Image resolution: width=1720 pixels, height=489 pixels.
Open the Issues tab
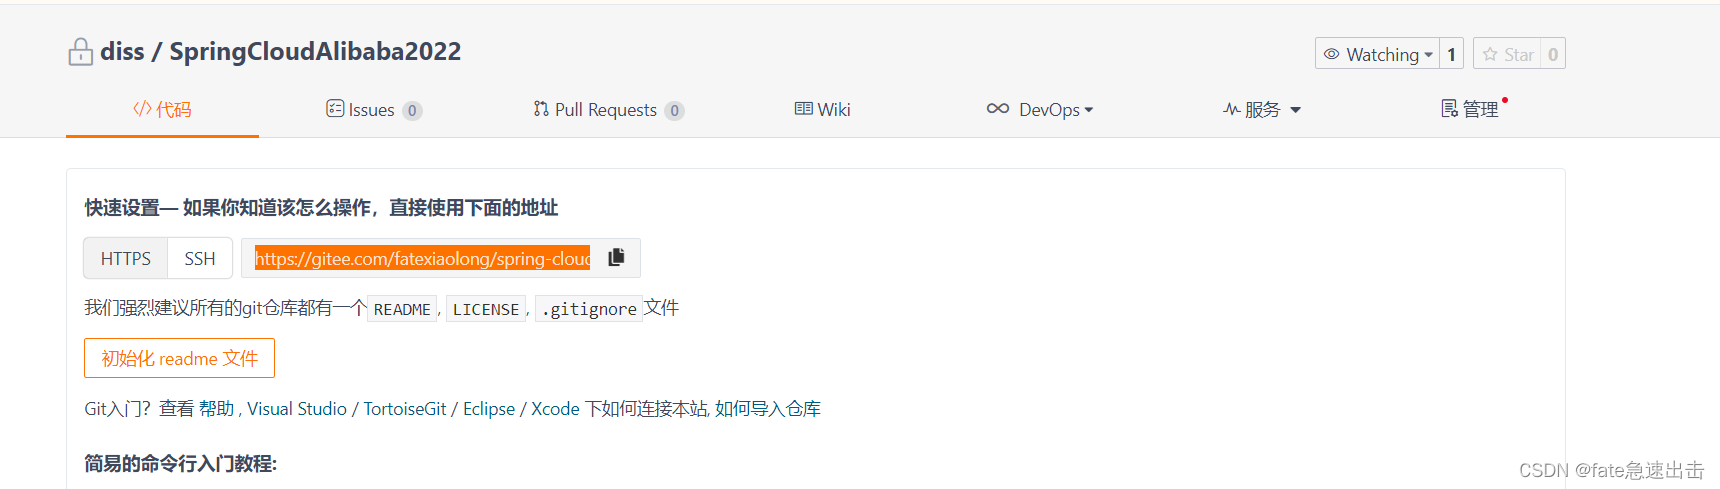(x=374, y=109)
